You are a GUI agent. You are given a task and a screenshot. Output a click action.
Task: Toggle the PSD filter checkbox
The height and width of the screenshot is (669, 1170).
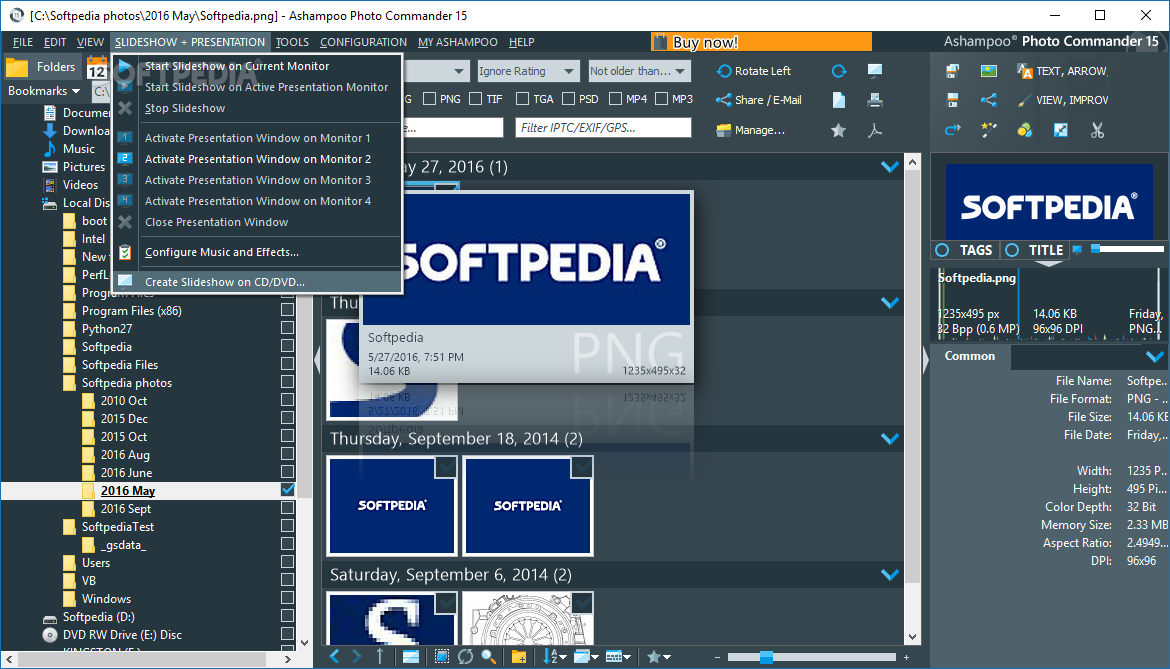(x=569, y=98)
